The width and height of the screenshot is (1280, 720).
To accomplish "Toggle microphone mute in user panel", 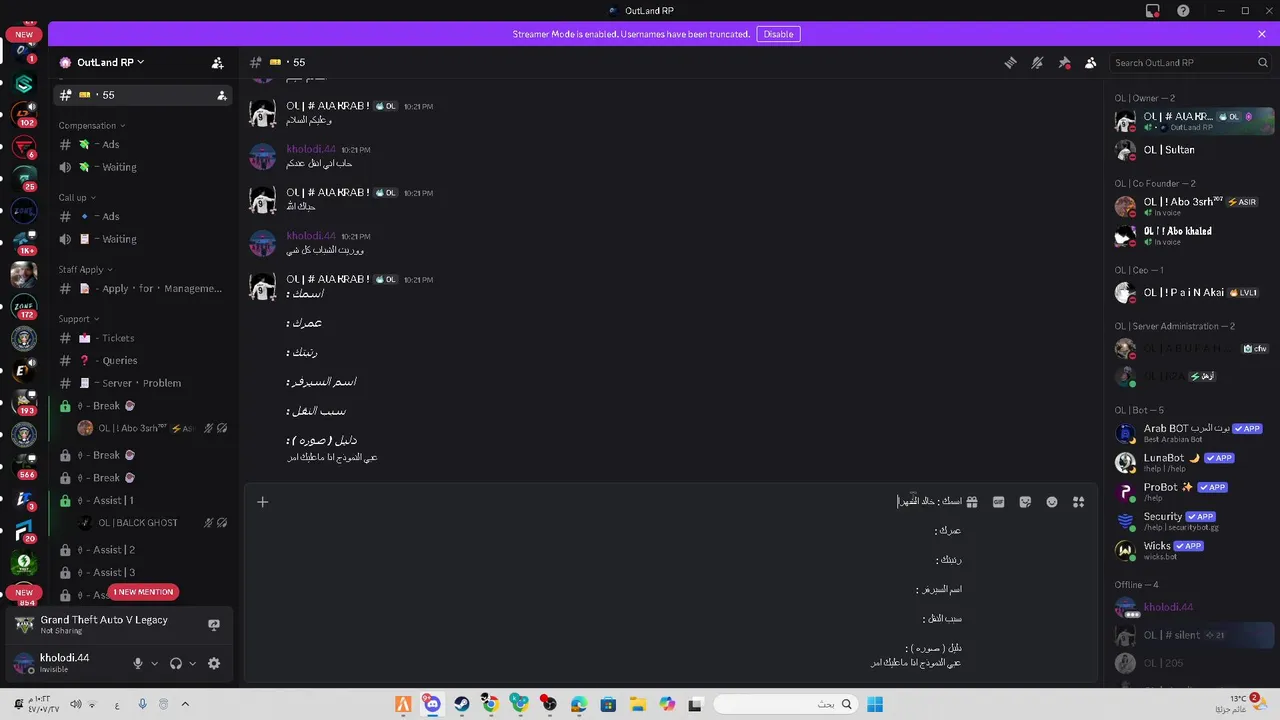I will tap(139, 663).
